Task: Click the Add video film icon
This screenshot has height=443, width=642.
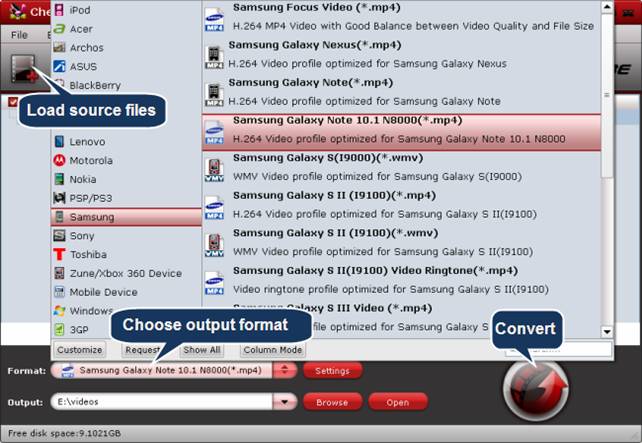Action: coord(24,69)
